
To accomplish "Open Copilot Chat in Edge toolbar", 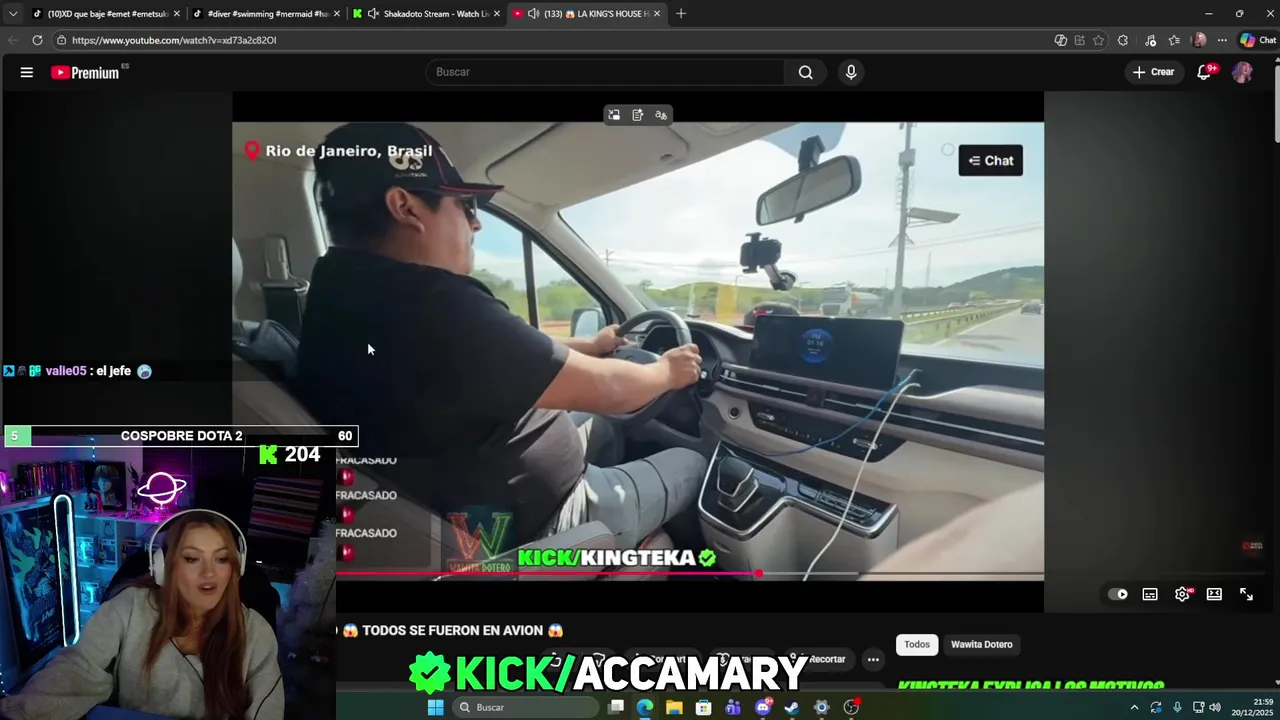I will coord(1258,40).
